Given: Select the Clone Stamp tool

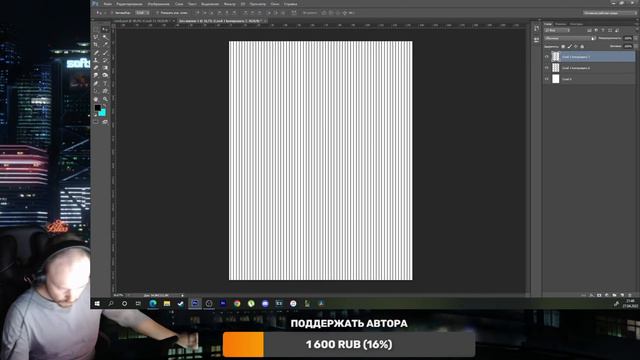Looking at the screenshot, I should (x=95, y=60).
